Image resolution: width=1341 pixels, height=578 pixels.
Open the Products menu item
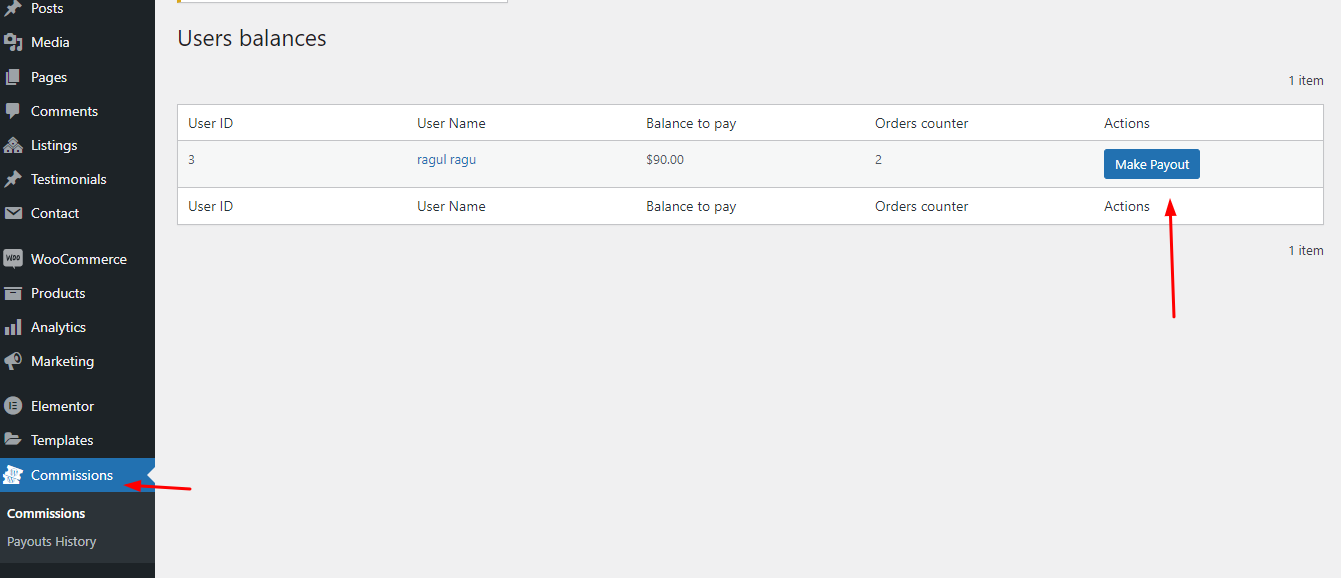58,293
